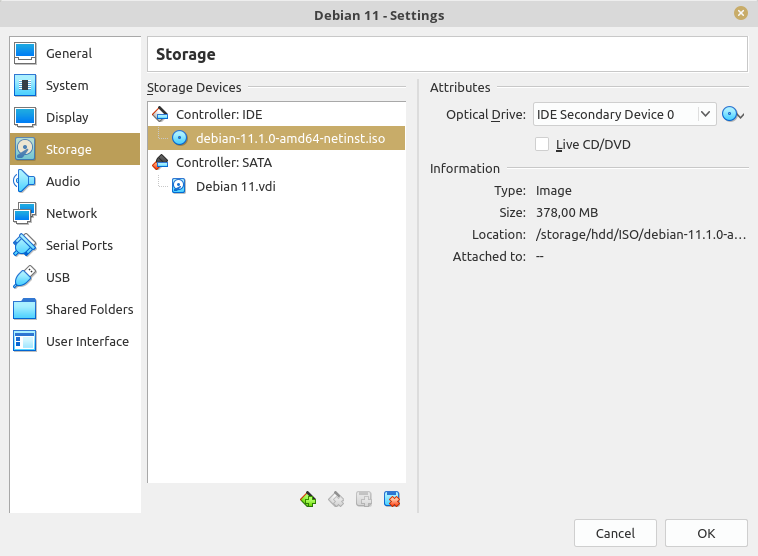The image size is (758, 556).
Task: Open the System settings category
Action: coord(75,85)
